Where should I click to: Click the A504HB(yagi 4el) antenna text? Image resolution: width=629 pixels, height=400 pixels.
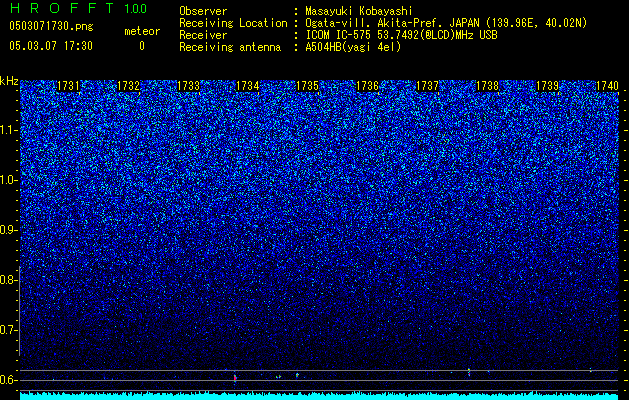353,47
